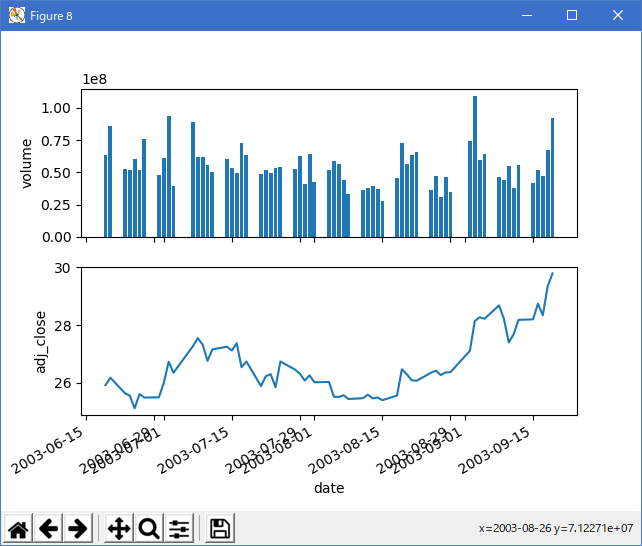Toggle the Pan axes tool

click(x=119, y=529)
